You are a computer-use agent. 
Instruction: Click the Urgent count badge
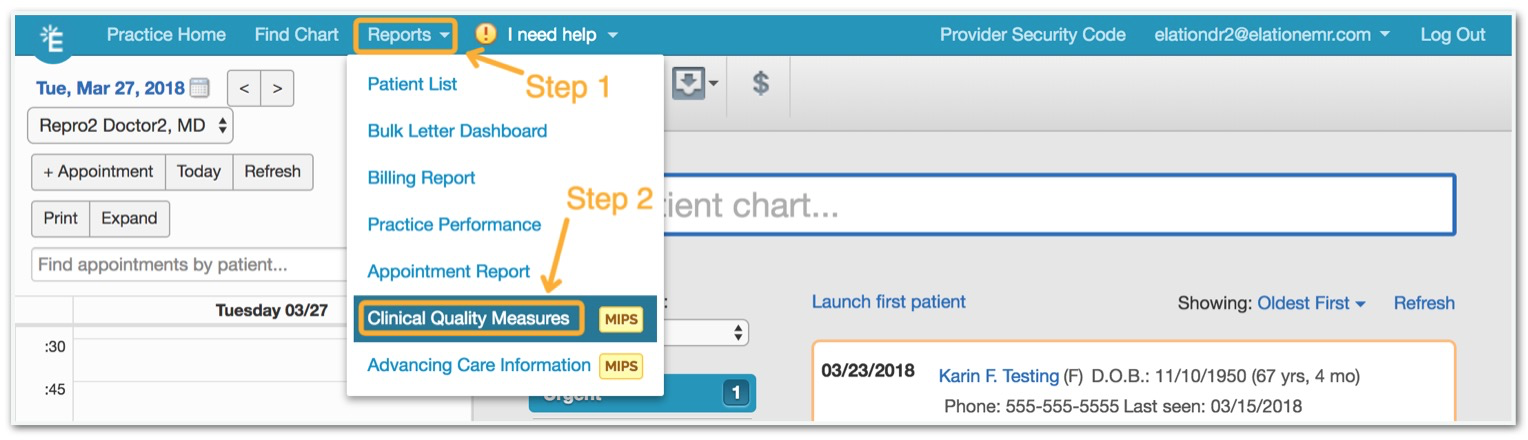point(736,393)
